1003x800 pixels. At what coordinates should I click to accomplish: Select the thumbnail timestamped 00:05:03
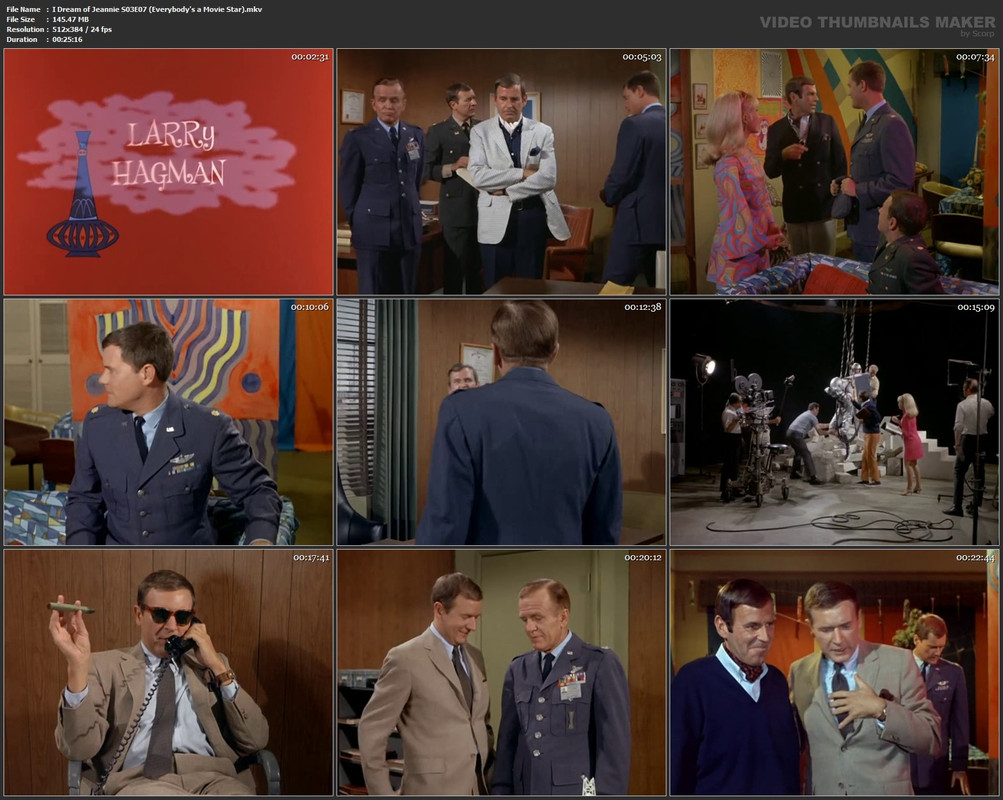pyautogui.click(x=502, y=172)
